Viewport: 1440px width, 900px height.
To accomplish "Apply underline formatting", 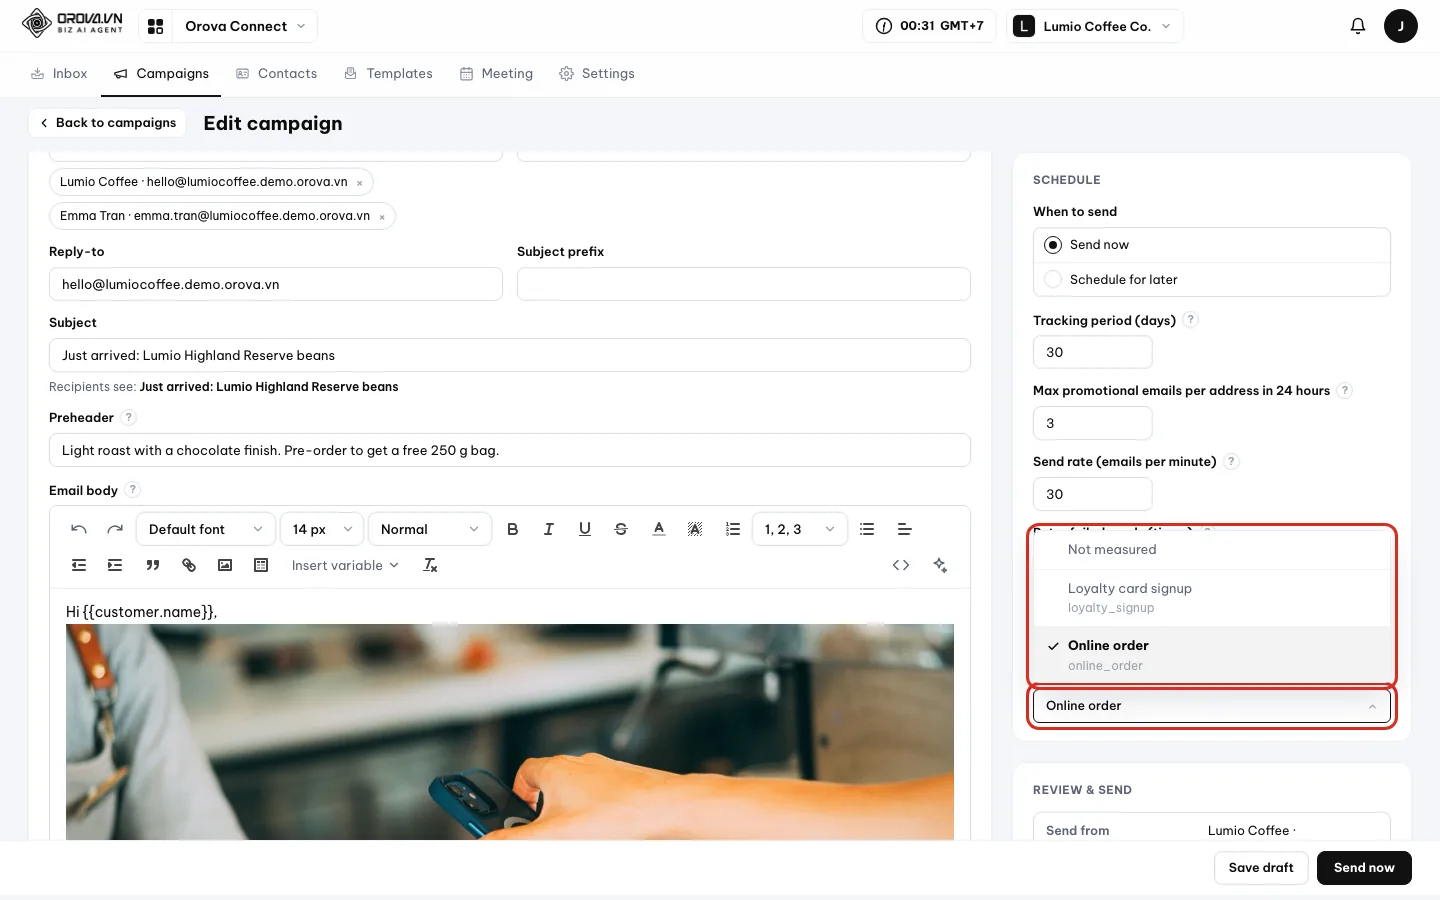I will [585, 529].
